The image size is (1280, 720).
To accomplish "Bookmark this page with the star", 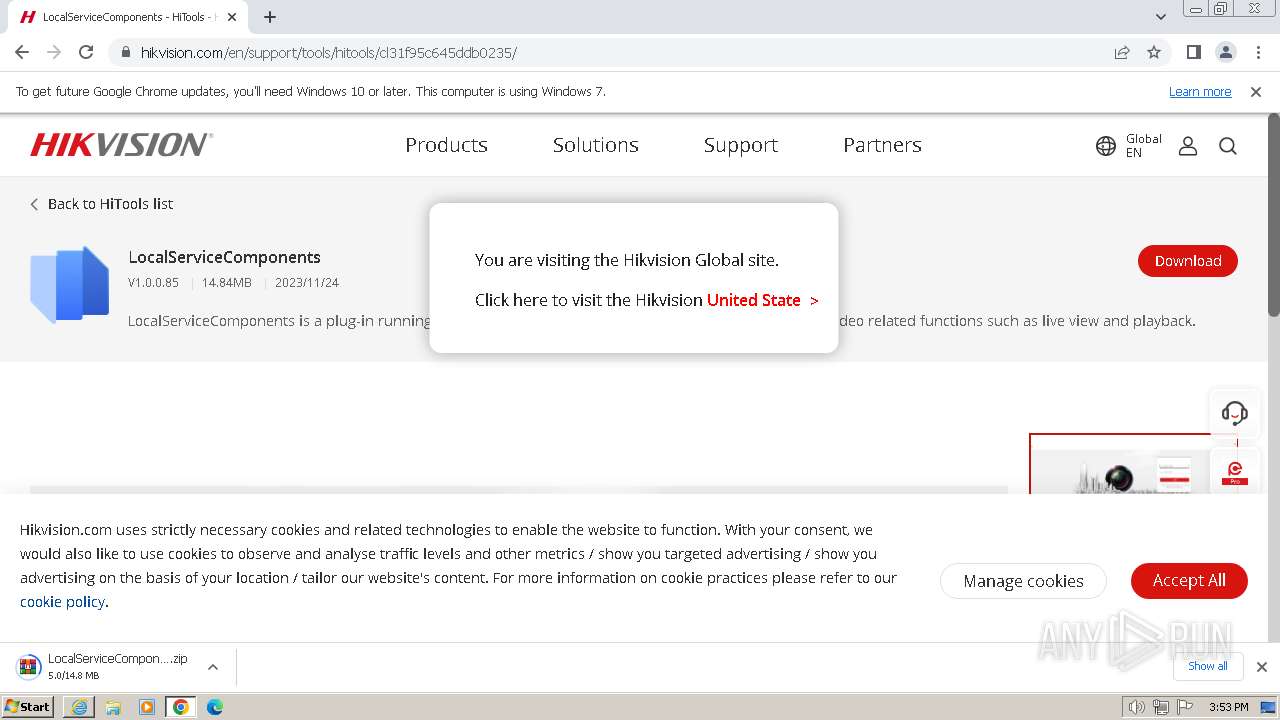I will [x=1154, y=52].
